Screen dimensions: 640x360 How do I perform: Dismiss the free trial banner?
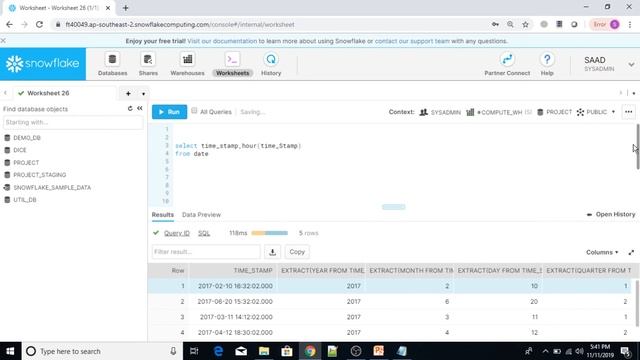[3, 41]
